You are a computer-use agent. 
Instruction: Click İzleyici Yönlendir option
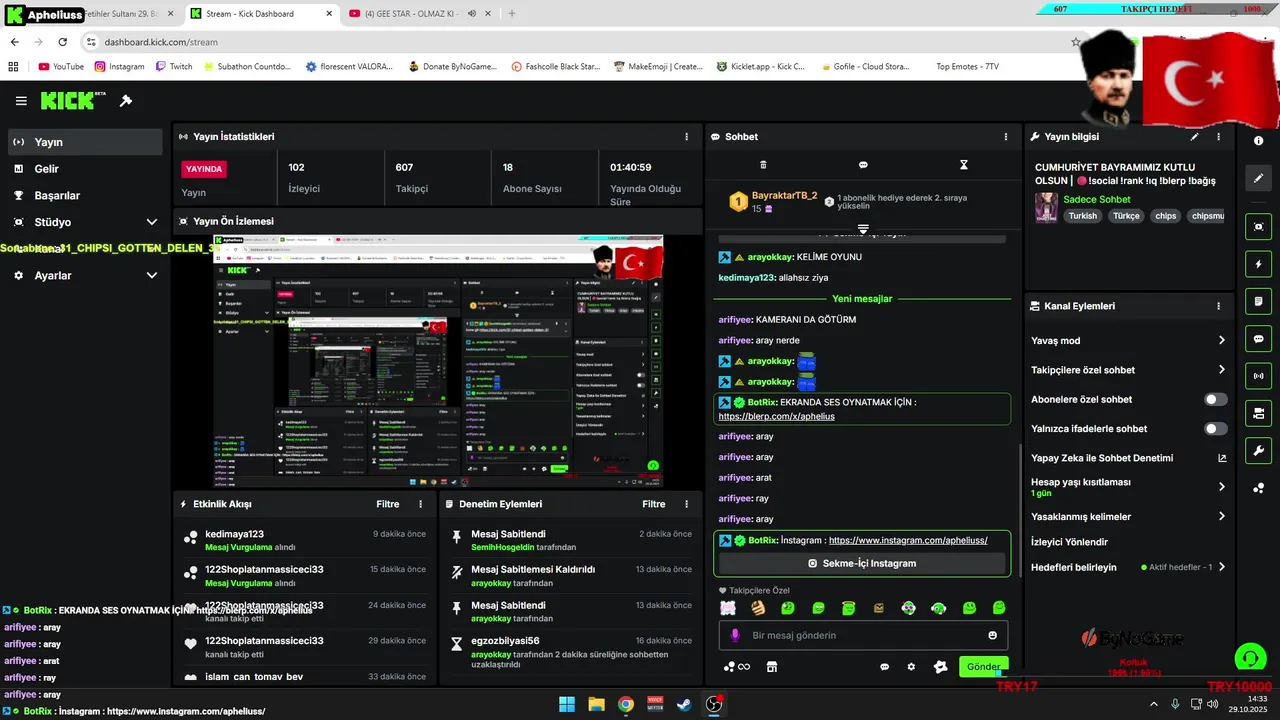(x=1069, y=542)
